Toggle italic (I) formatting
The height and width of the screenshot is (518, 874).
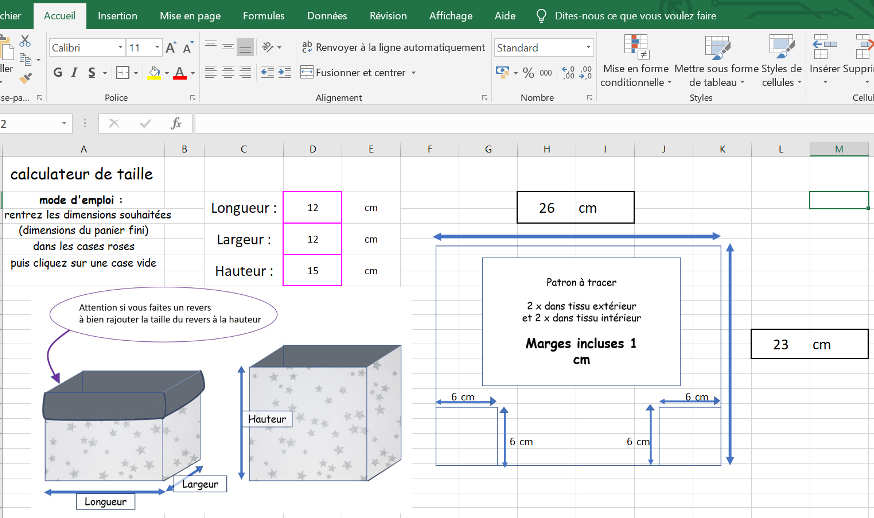[74, 73]
